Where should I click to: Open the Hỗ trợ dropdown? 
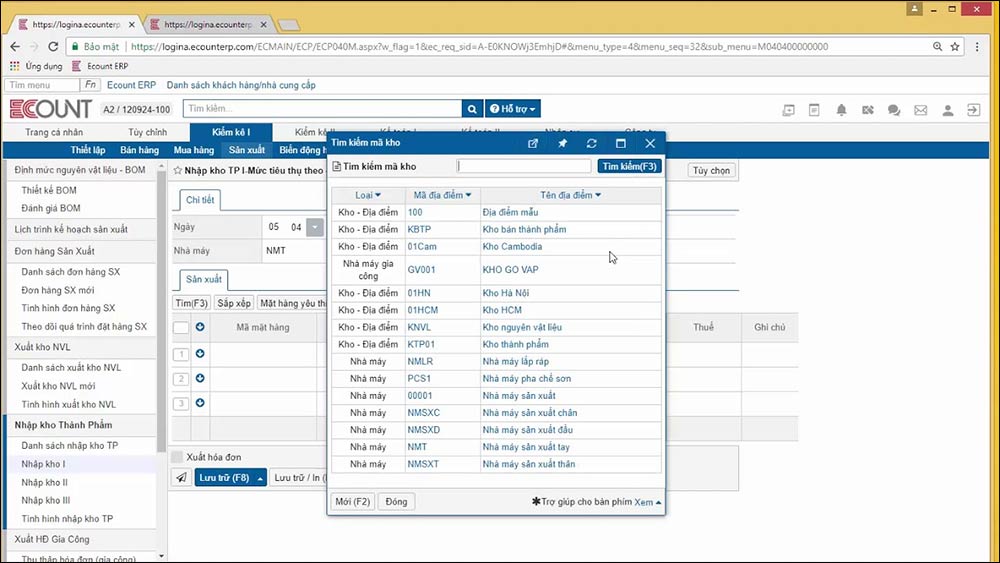513,109
